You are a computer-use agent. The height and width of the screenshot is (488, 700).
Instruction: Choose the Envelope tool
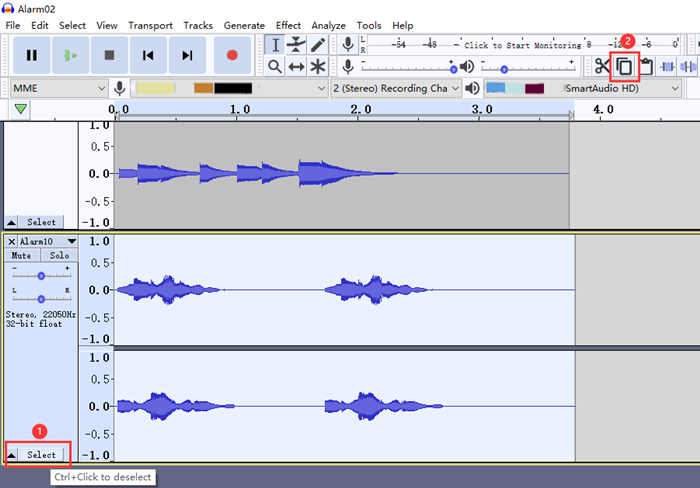[x=296, y=45]
